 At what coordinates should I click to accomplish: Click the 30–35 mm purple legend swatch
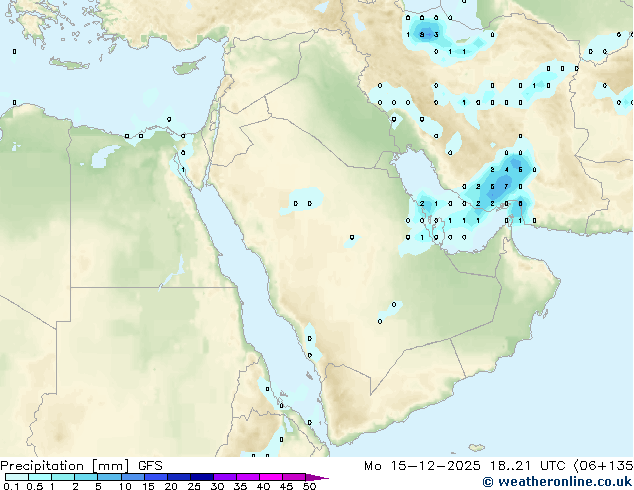pos(224,477)
